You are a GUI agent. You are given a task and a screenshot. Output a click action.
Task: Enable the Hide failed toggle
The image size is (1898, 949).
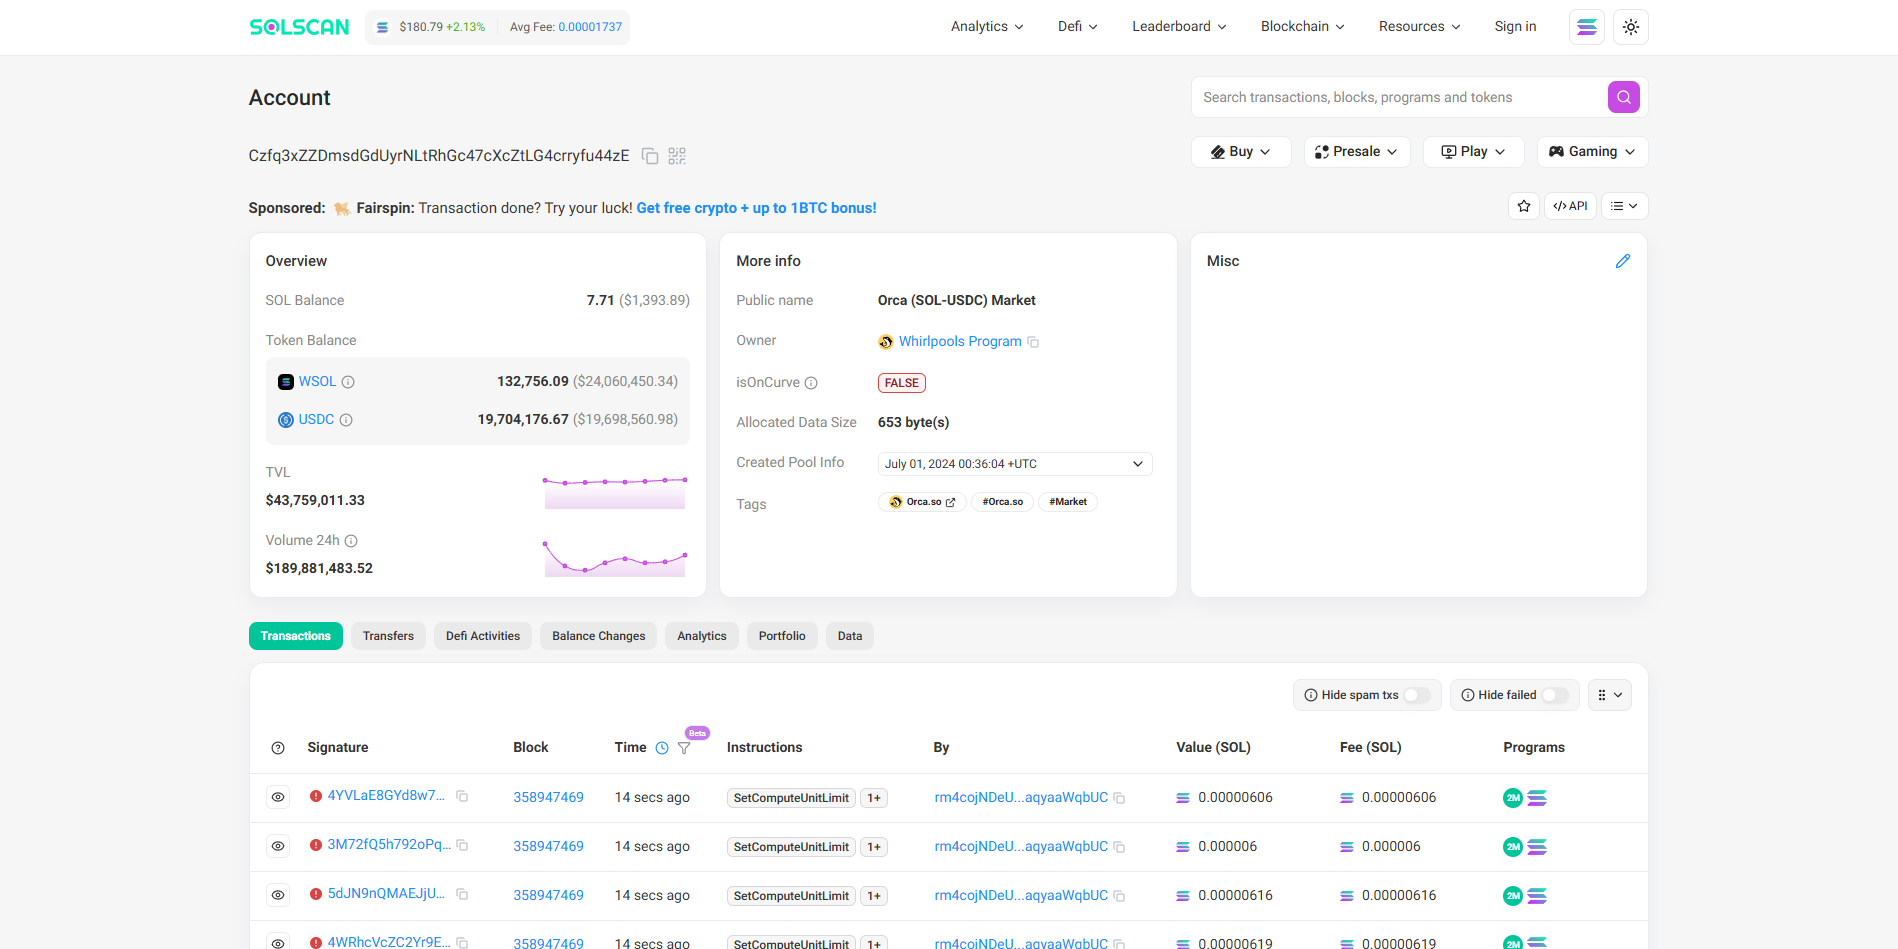click(x=1554, y=695)
